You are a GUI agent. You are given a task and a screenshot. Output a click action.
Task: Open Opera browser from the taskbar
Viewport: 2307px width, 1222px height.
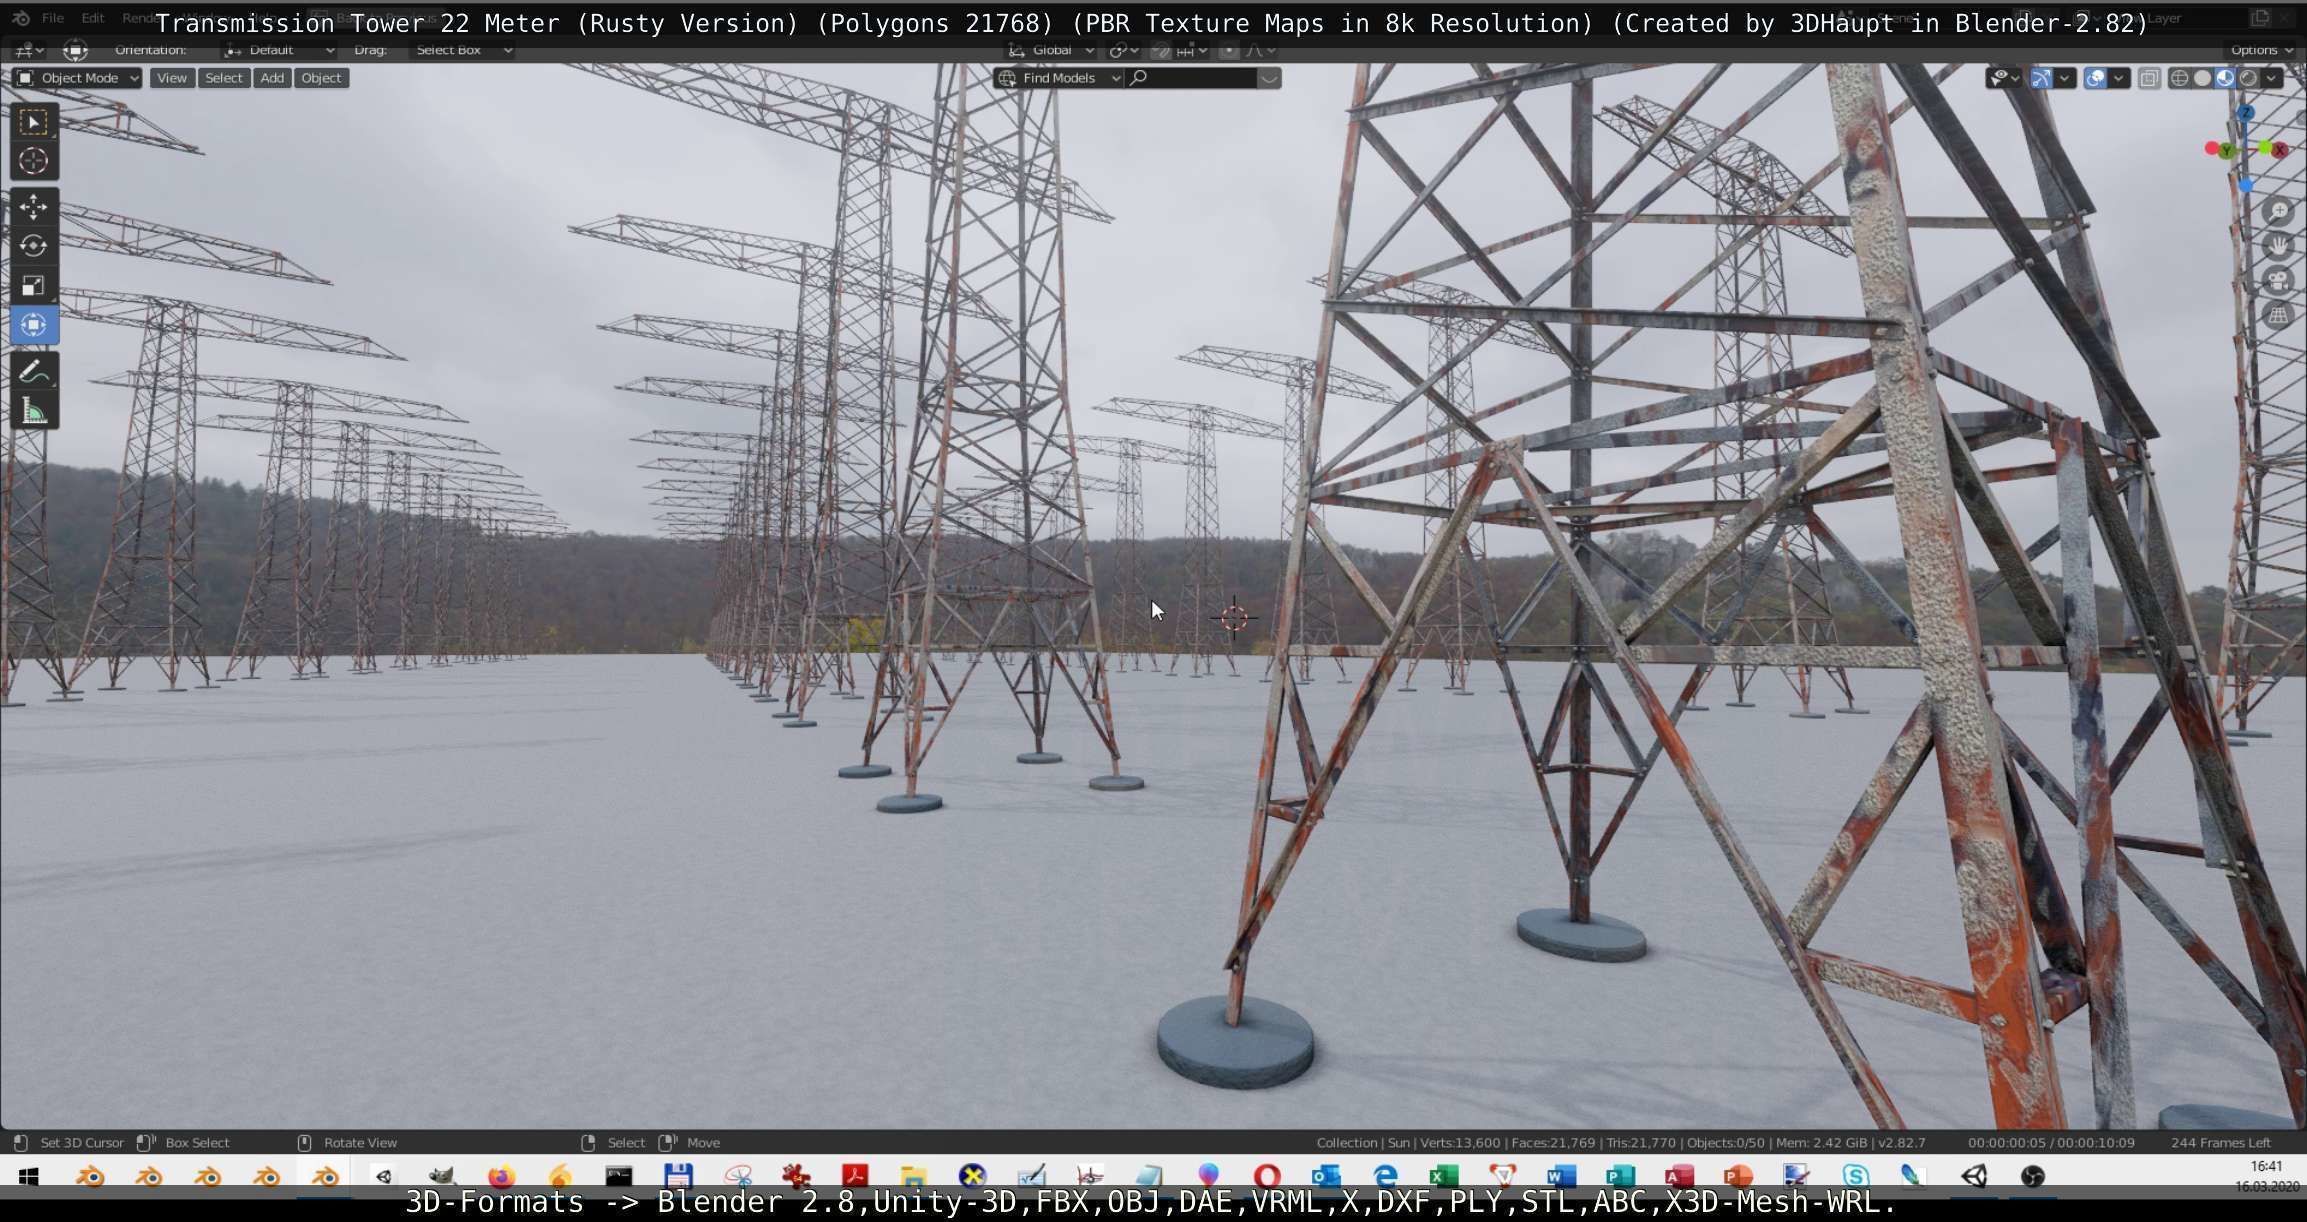click(1267, 1176)
